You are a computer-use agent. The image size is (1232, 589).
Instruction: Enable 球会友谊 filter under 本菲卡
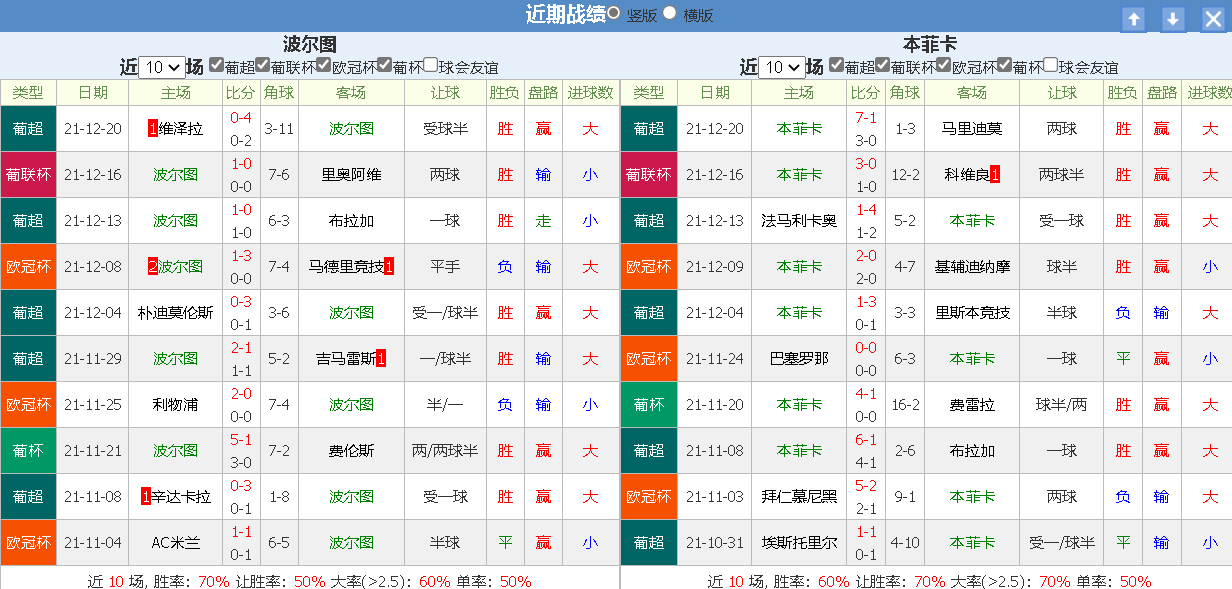coord(1050,65)
